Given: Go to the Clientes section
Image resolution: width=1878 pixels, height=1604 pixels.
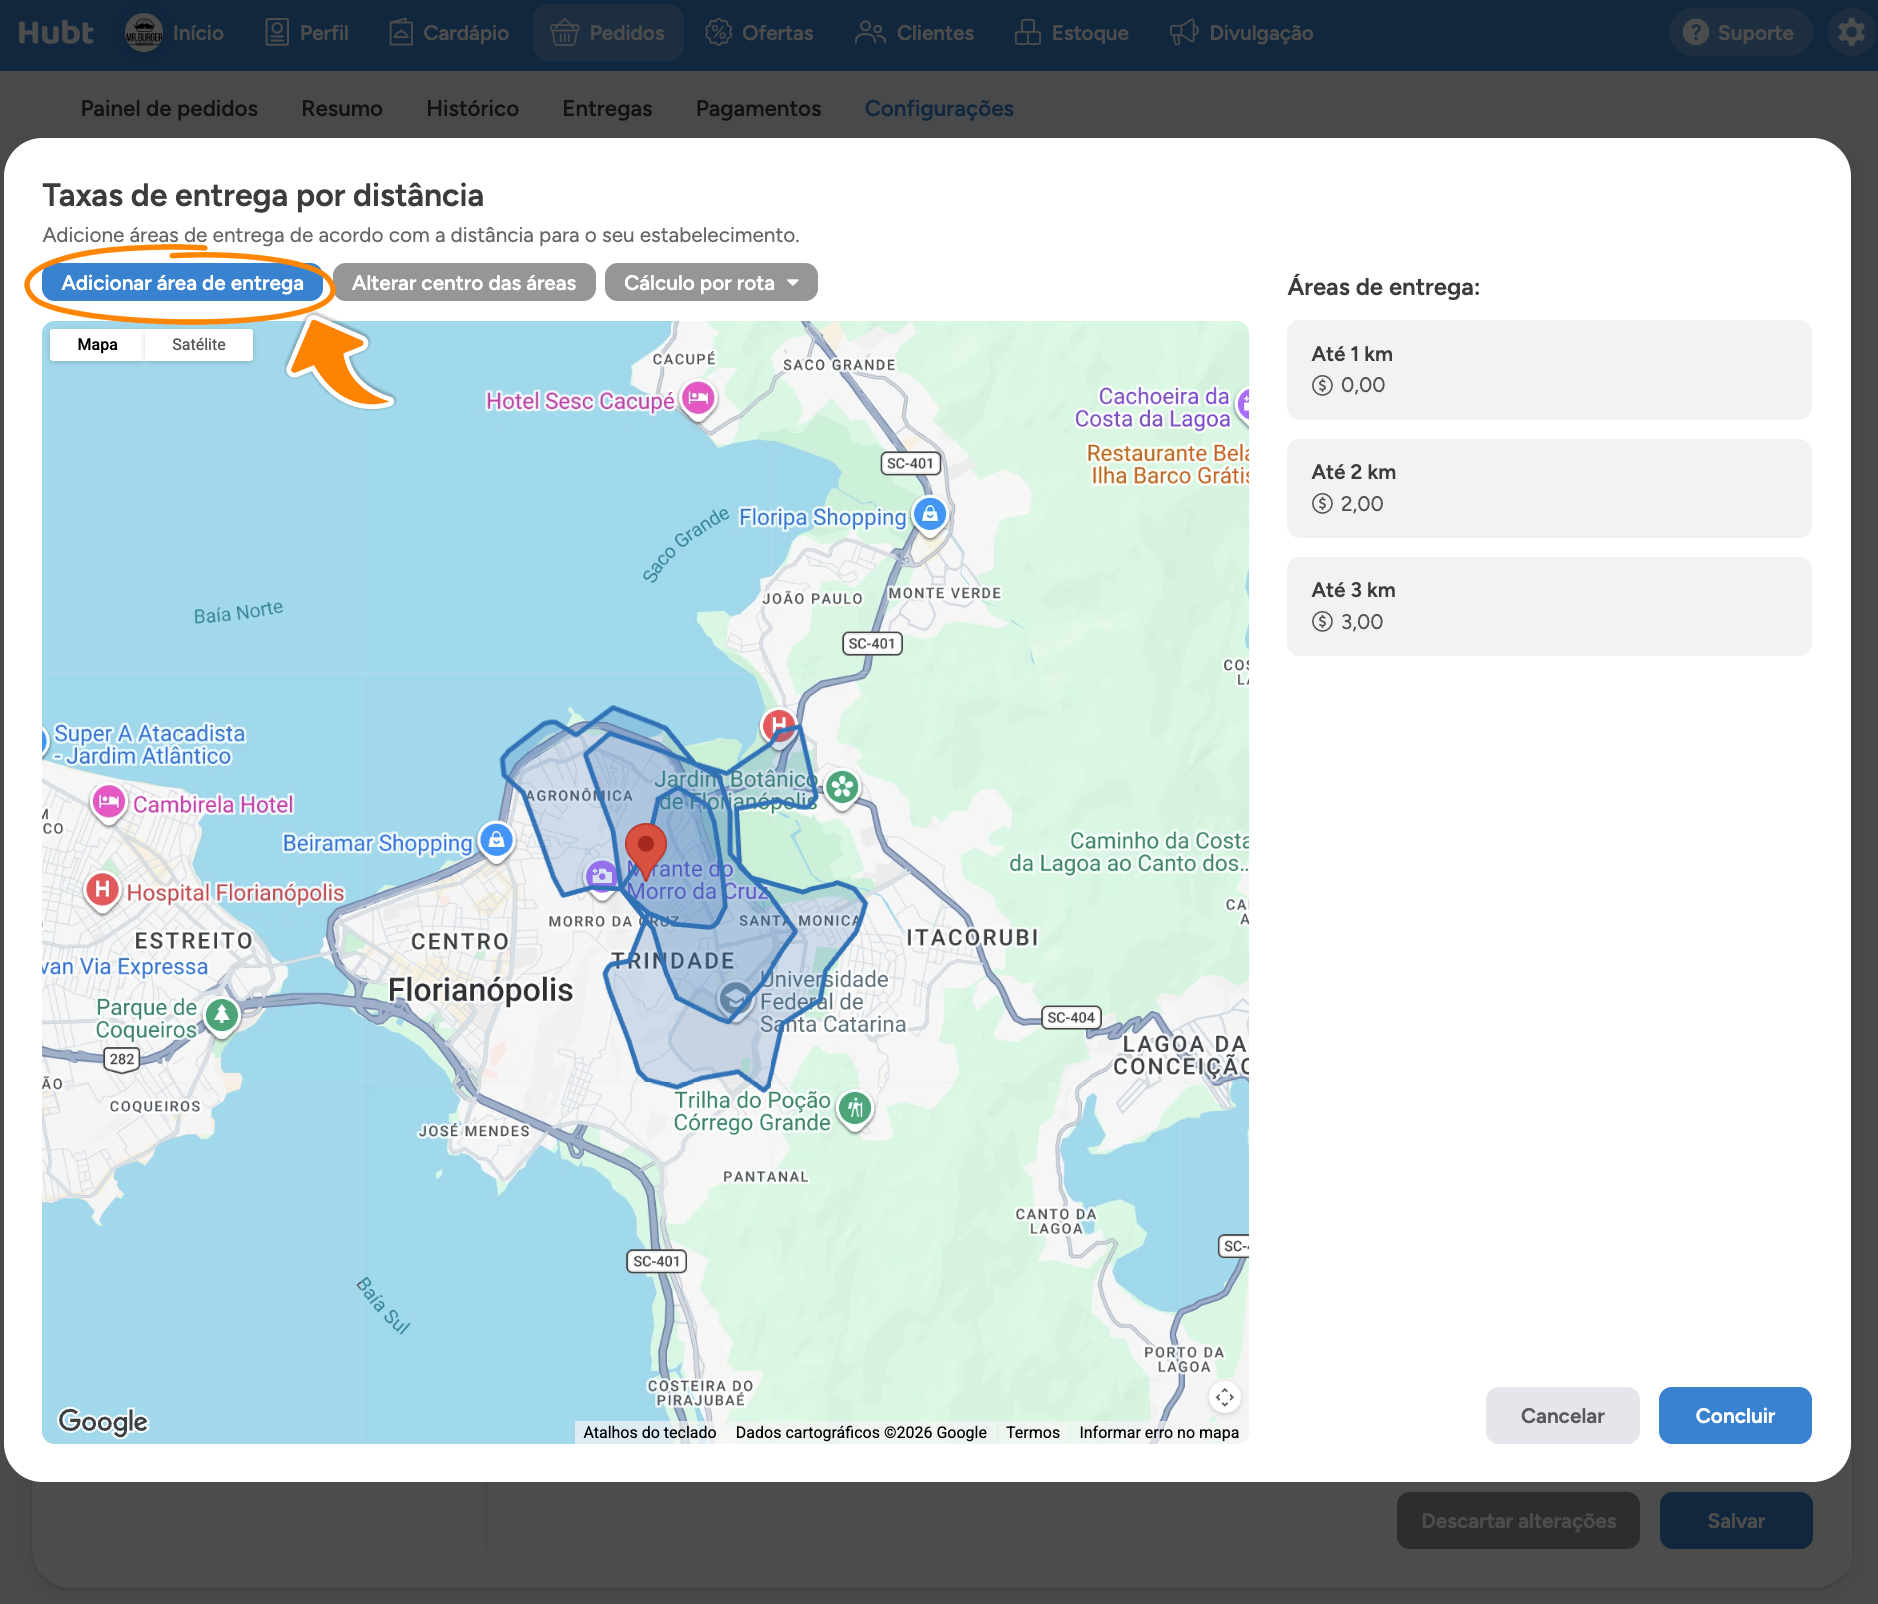Looking at the screenshot, I should point(915,33).
